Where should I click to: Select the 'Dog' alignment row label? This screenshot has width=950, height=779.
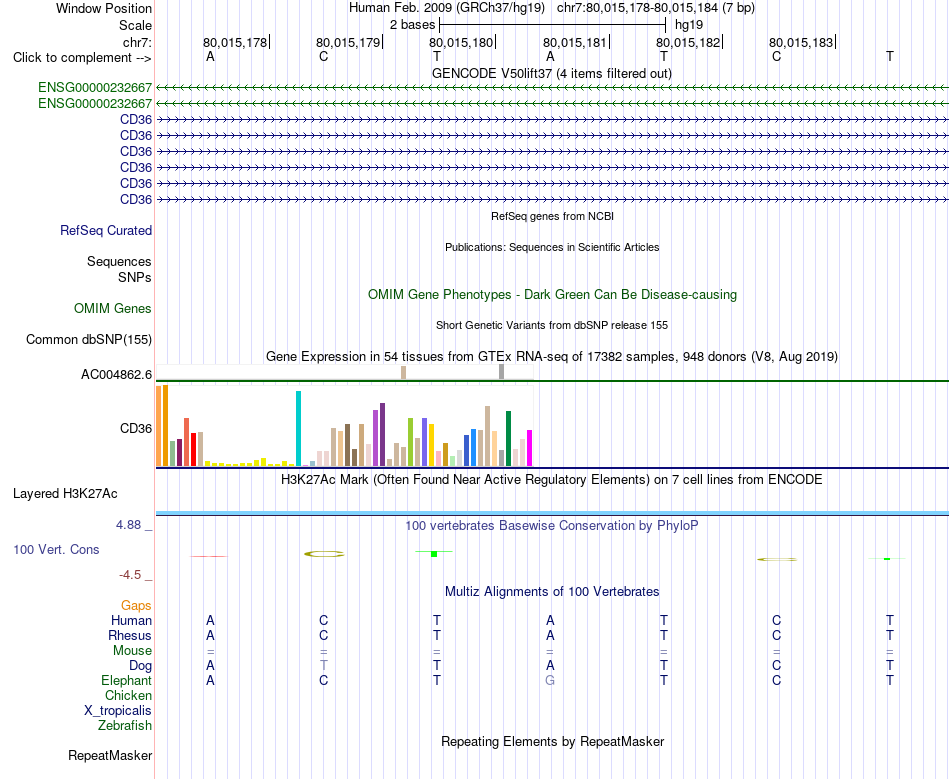[140, 665]
